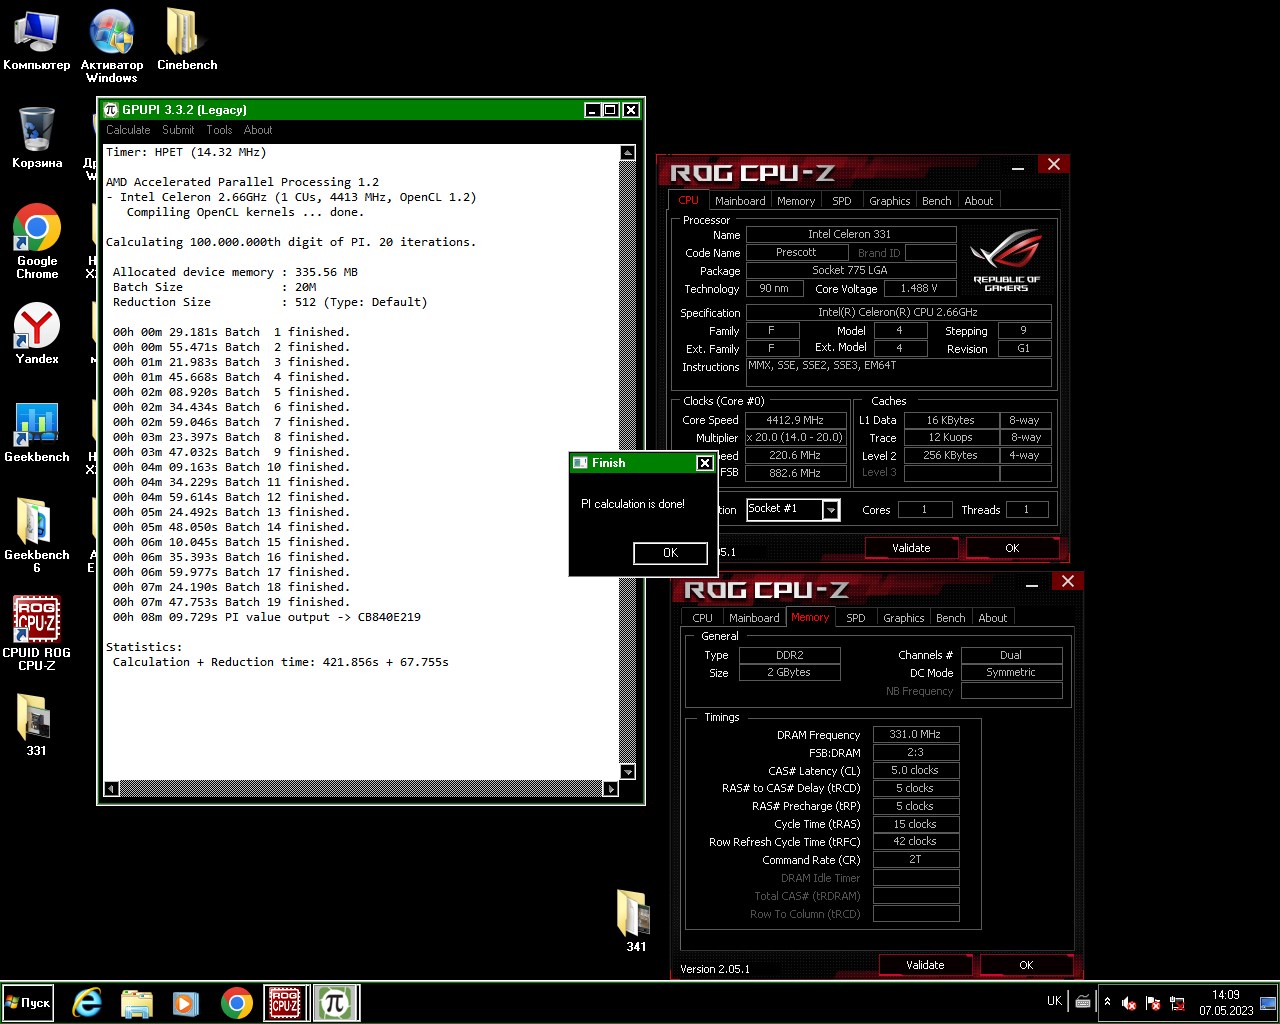Select Mainboard tab in upper CPU-Z window
The height and width of the screenshot is (1024, 1280).
740,201
